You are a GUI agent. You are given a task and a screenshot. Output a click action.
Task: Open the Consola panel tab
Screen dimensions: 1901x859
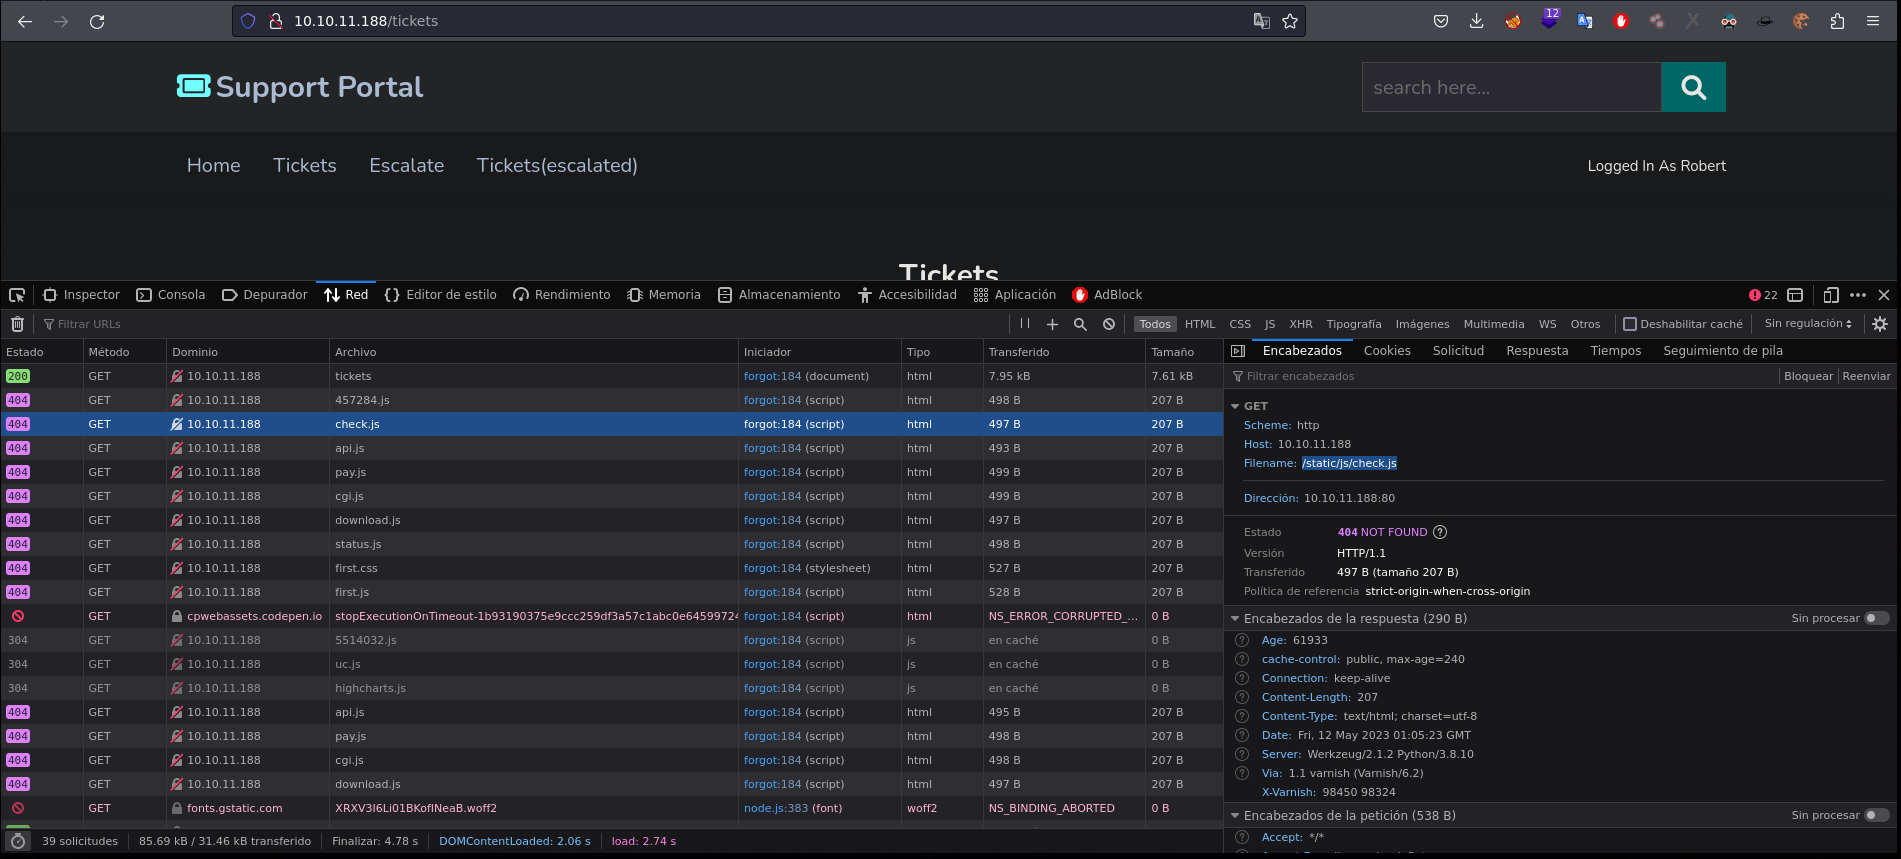click(x=171, y=295)
